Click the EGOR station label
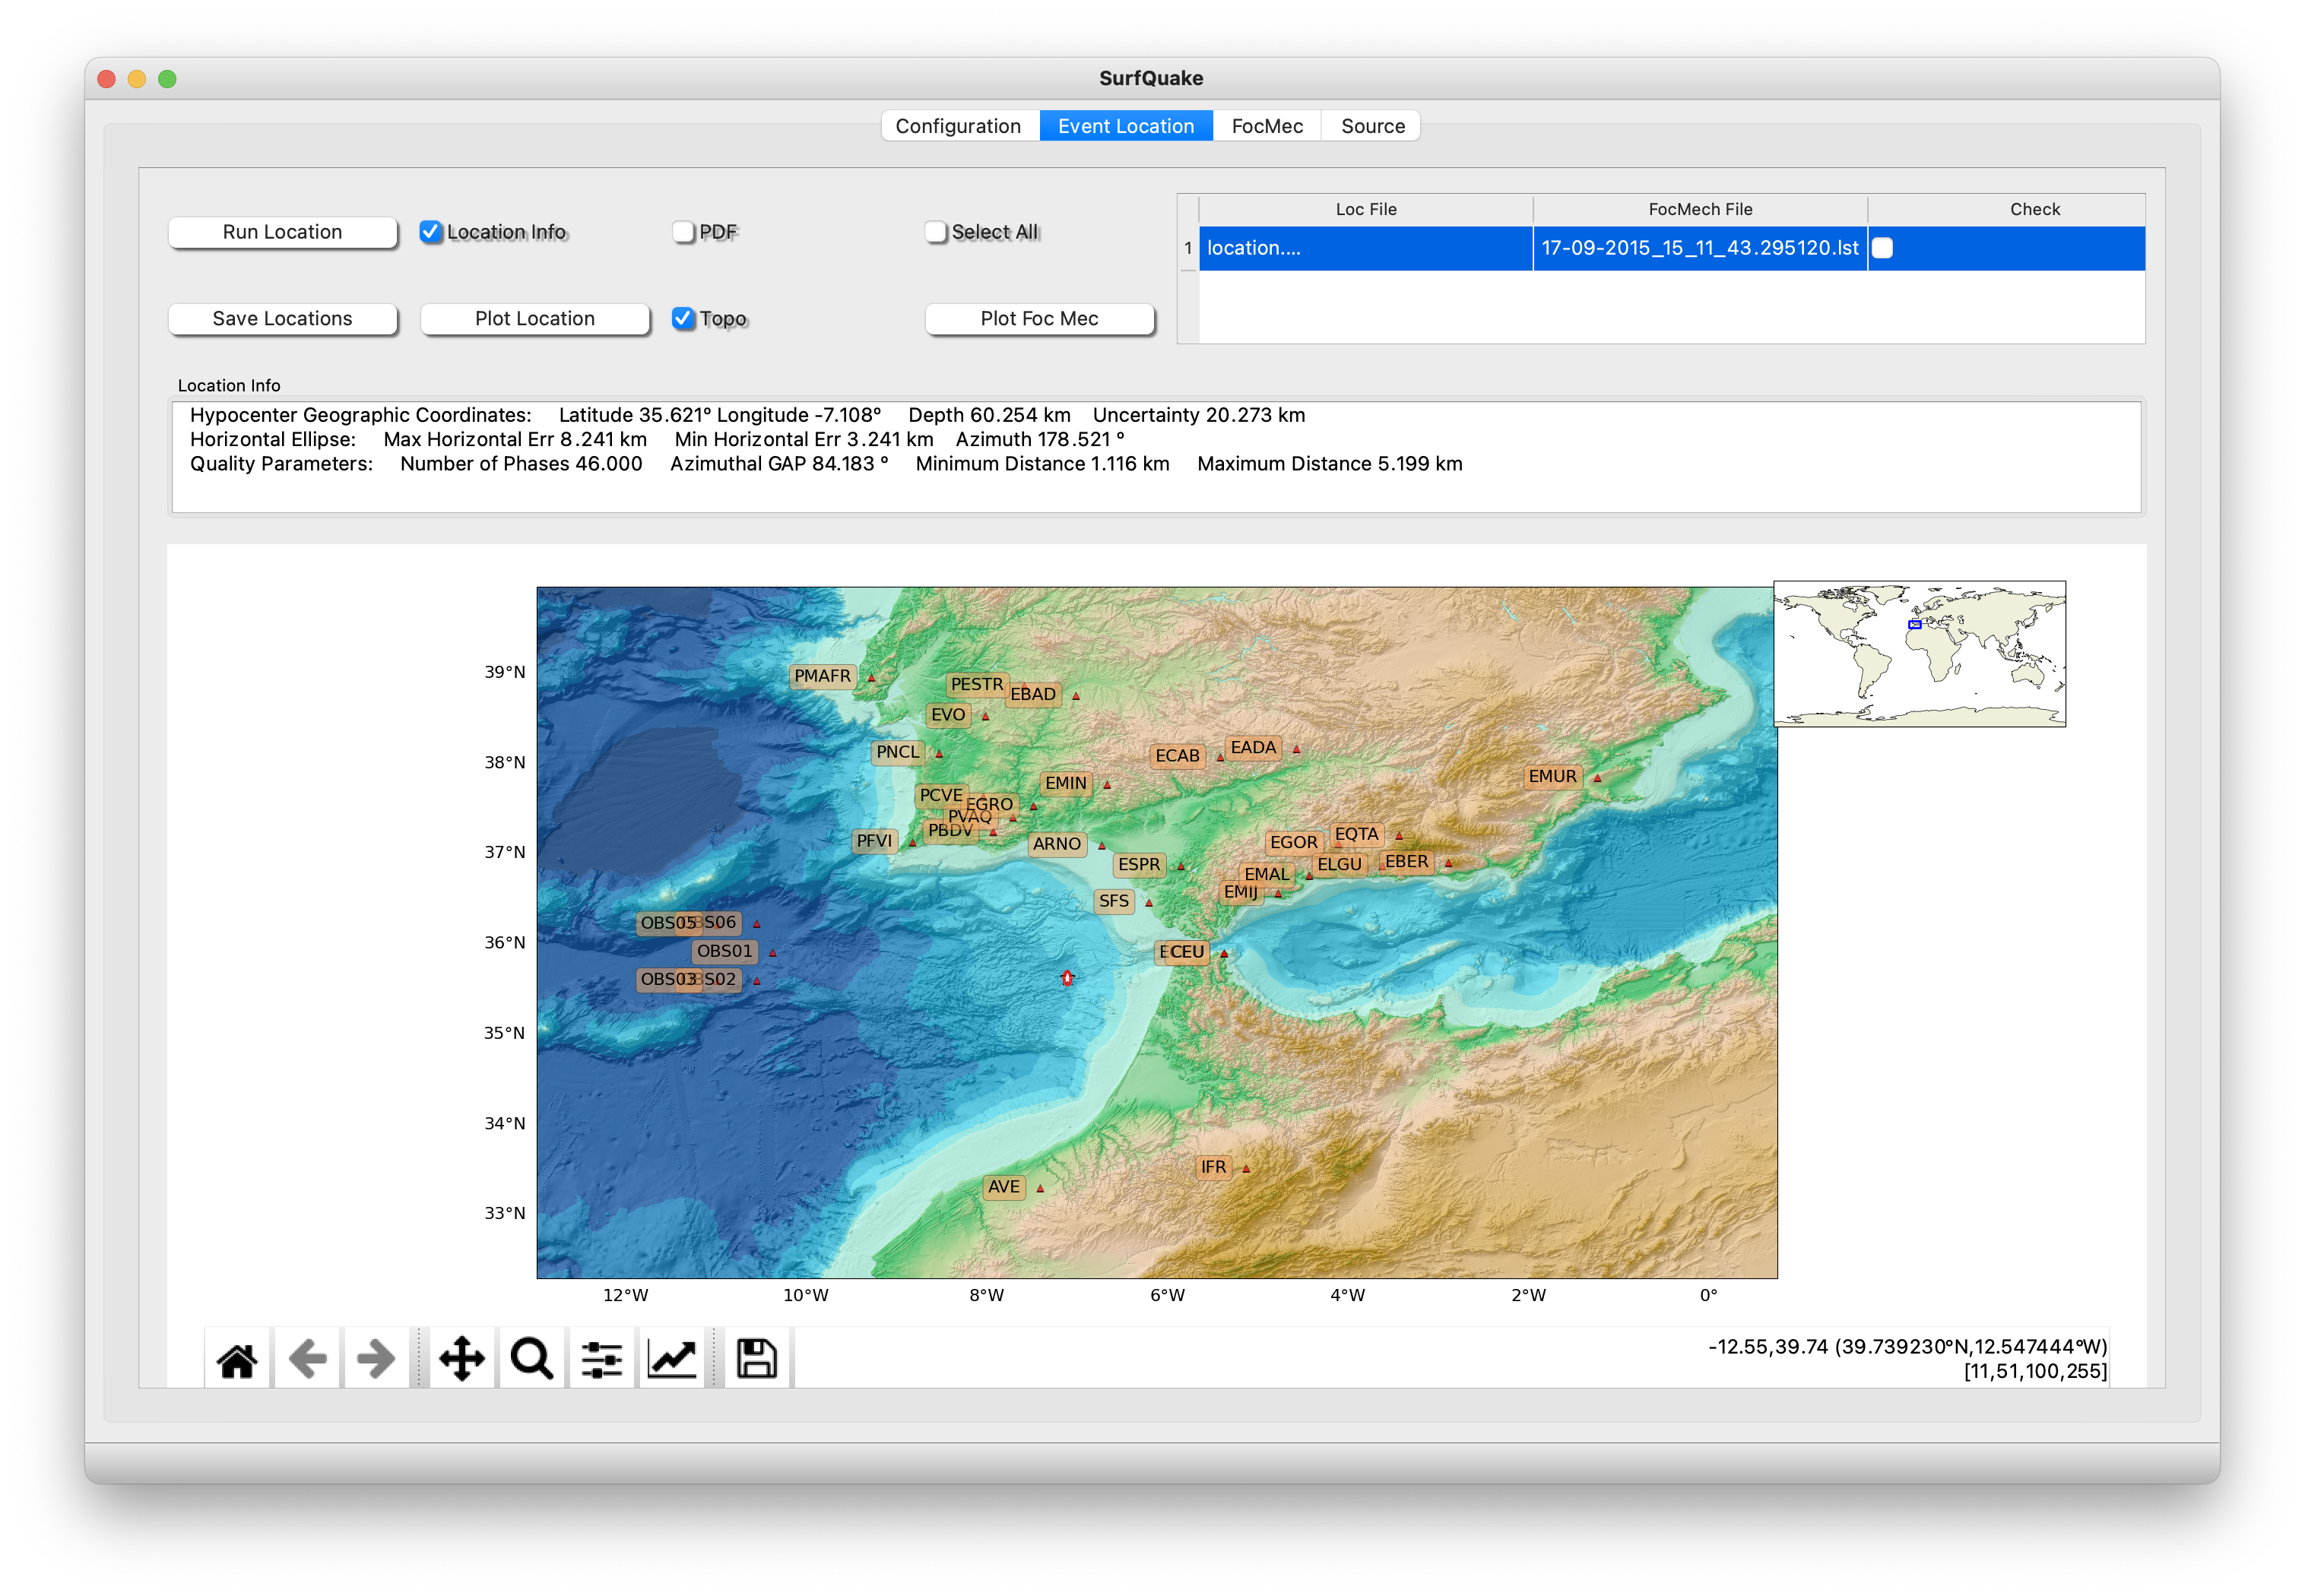Screen dimensions: 2305x1596 [1294, 842]
